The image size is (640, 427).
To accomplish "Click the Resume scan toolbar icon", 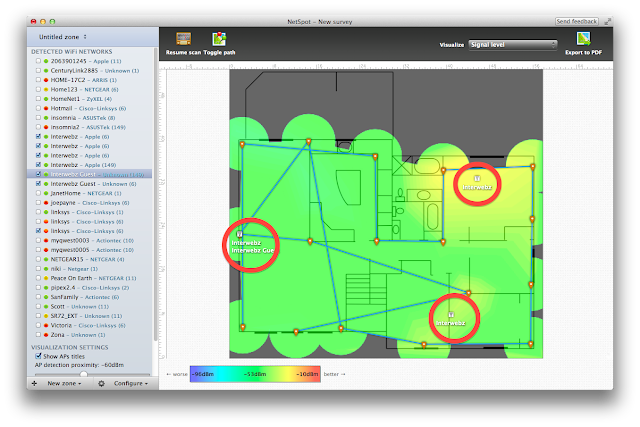I will (x=184, y=39).
